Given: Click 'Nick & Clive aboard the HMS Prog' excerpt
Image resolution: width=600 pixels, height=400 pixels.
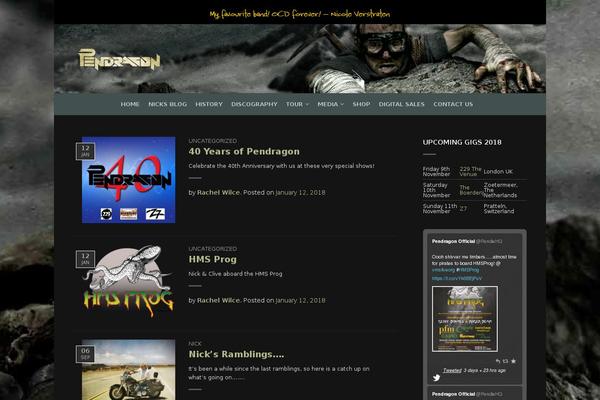Looking at the screenshot, I should pos(235,274).
